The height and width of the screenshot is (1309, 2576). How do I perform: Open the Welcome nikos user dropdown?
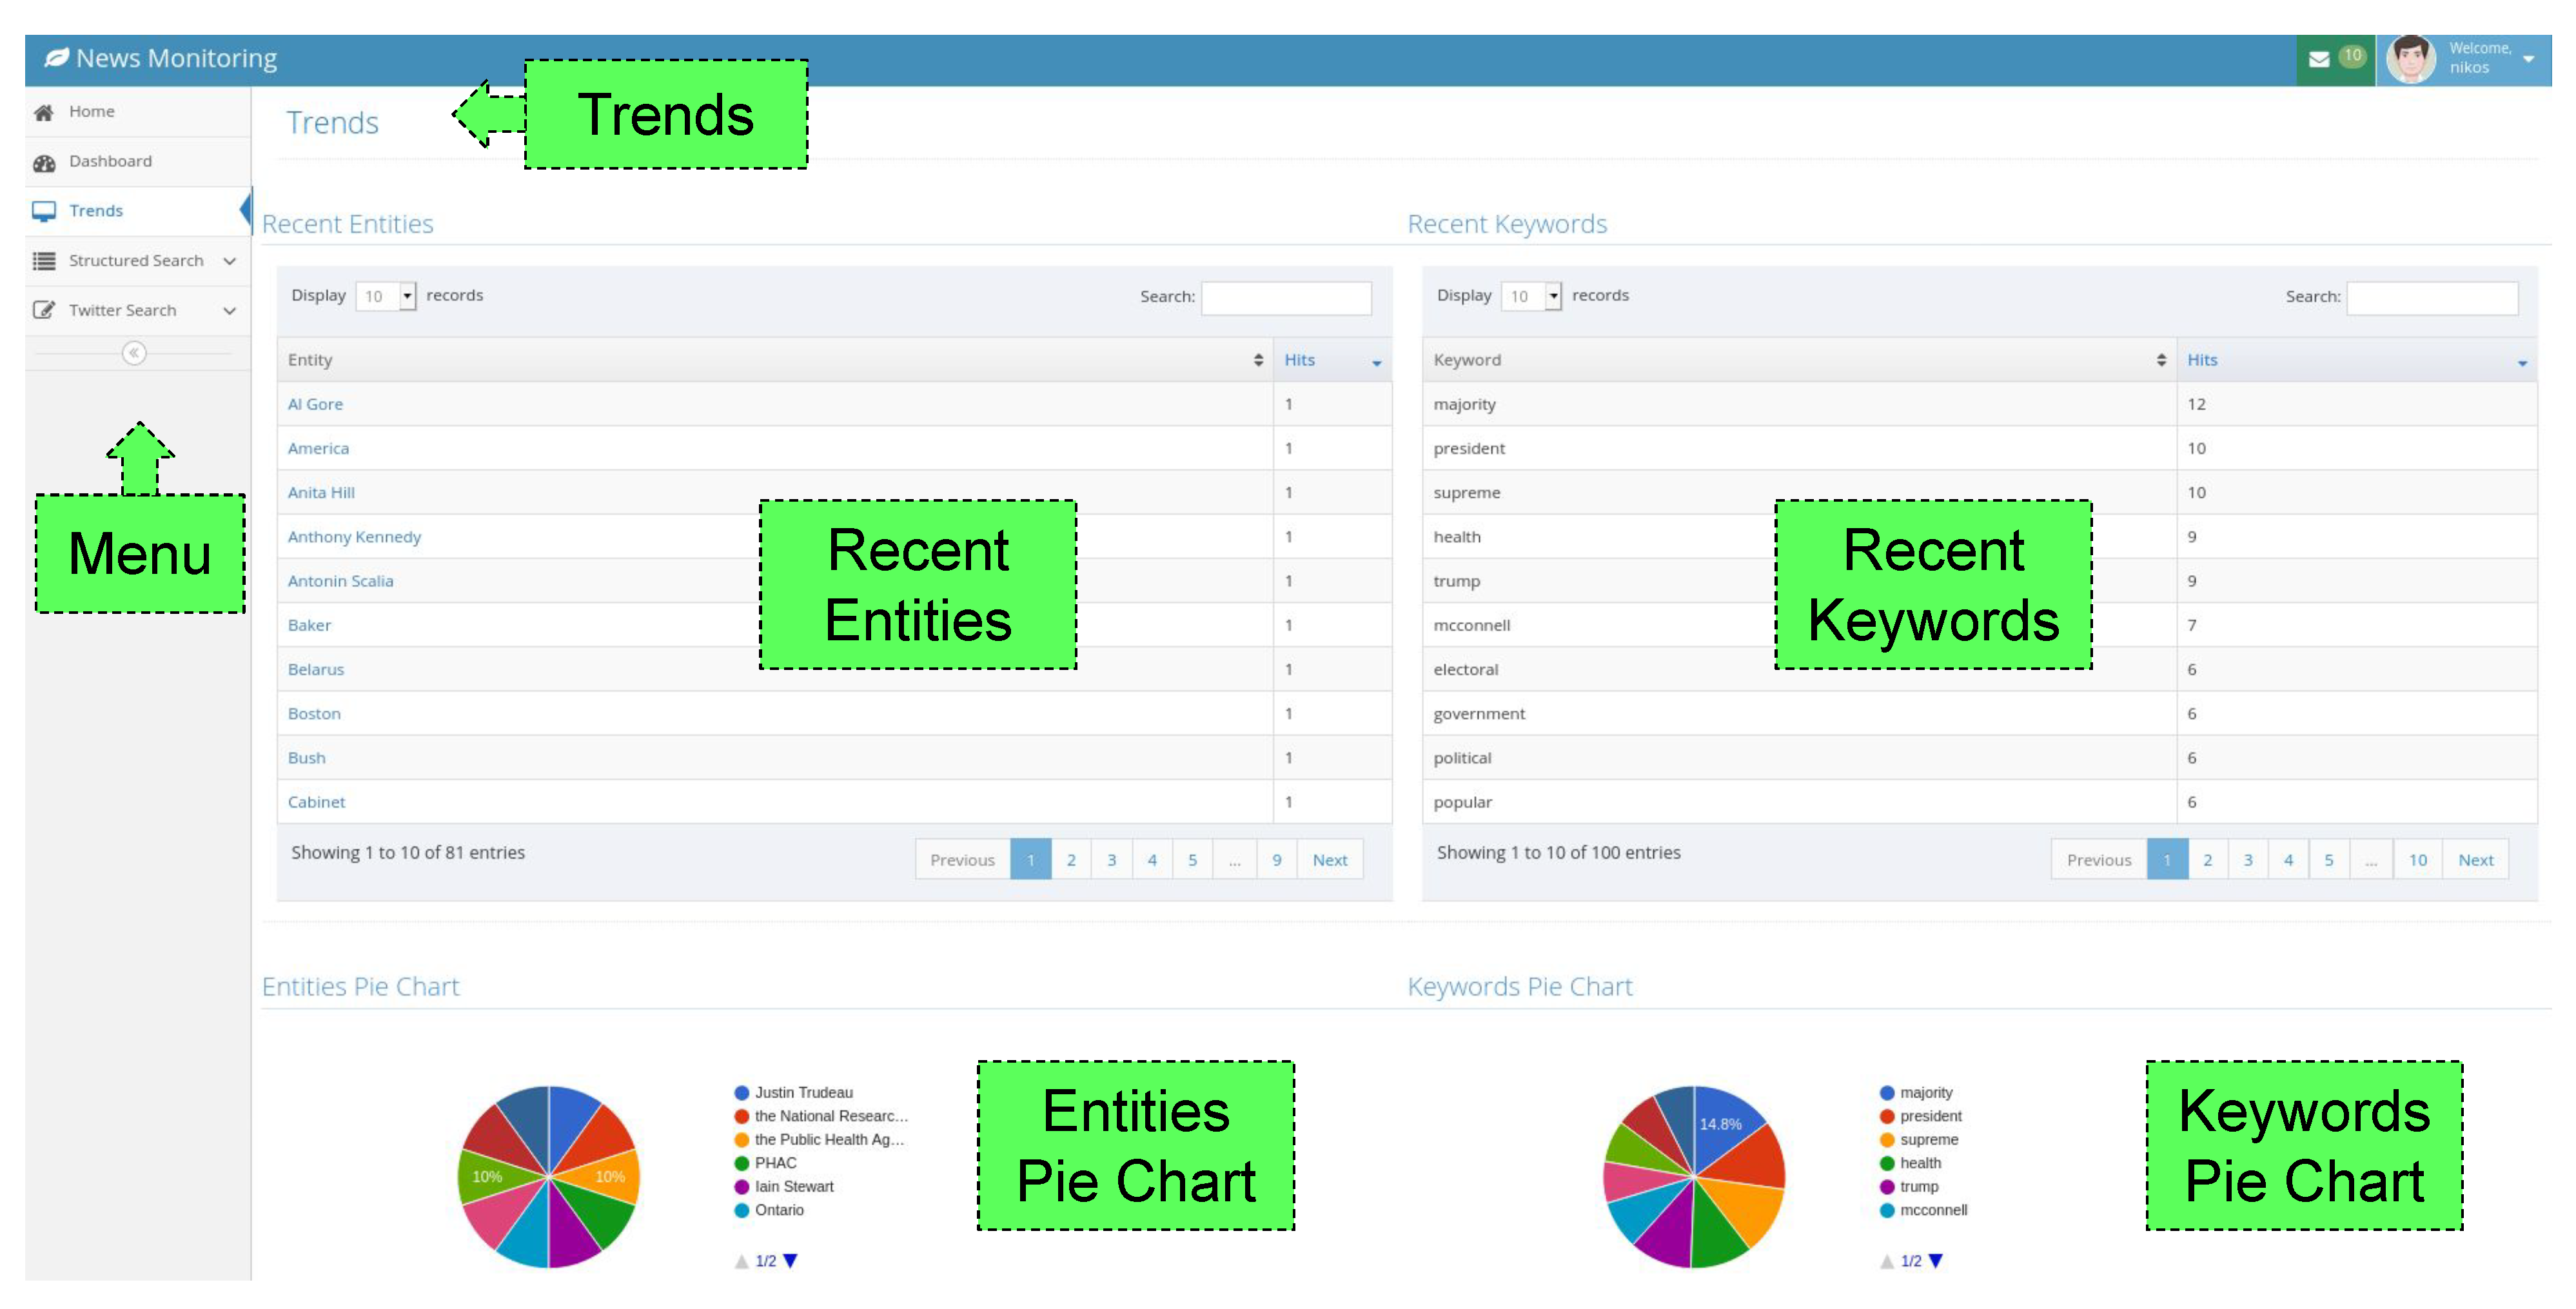(x=2528, y=59)
